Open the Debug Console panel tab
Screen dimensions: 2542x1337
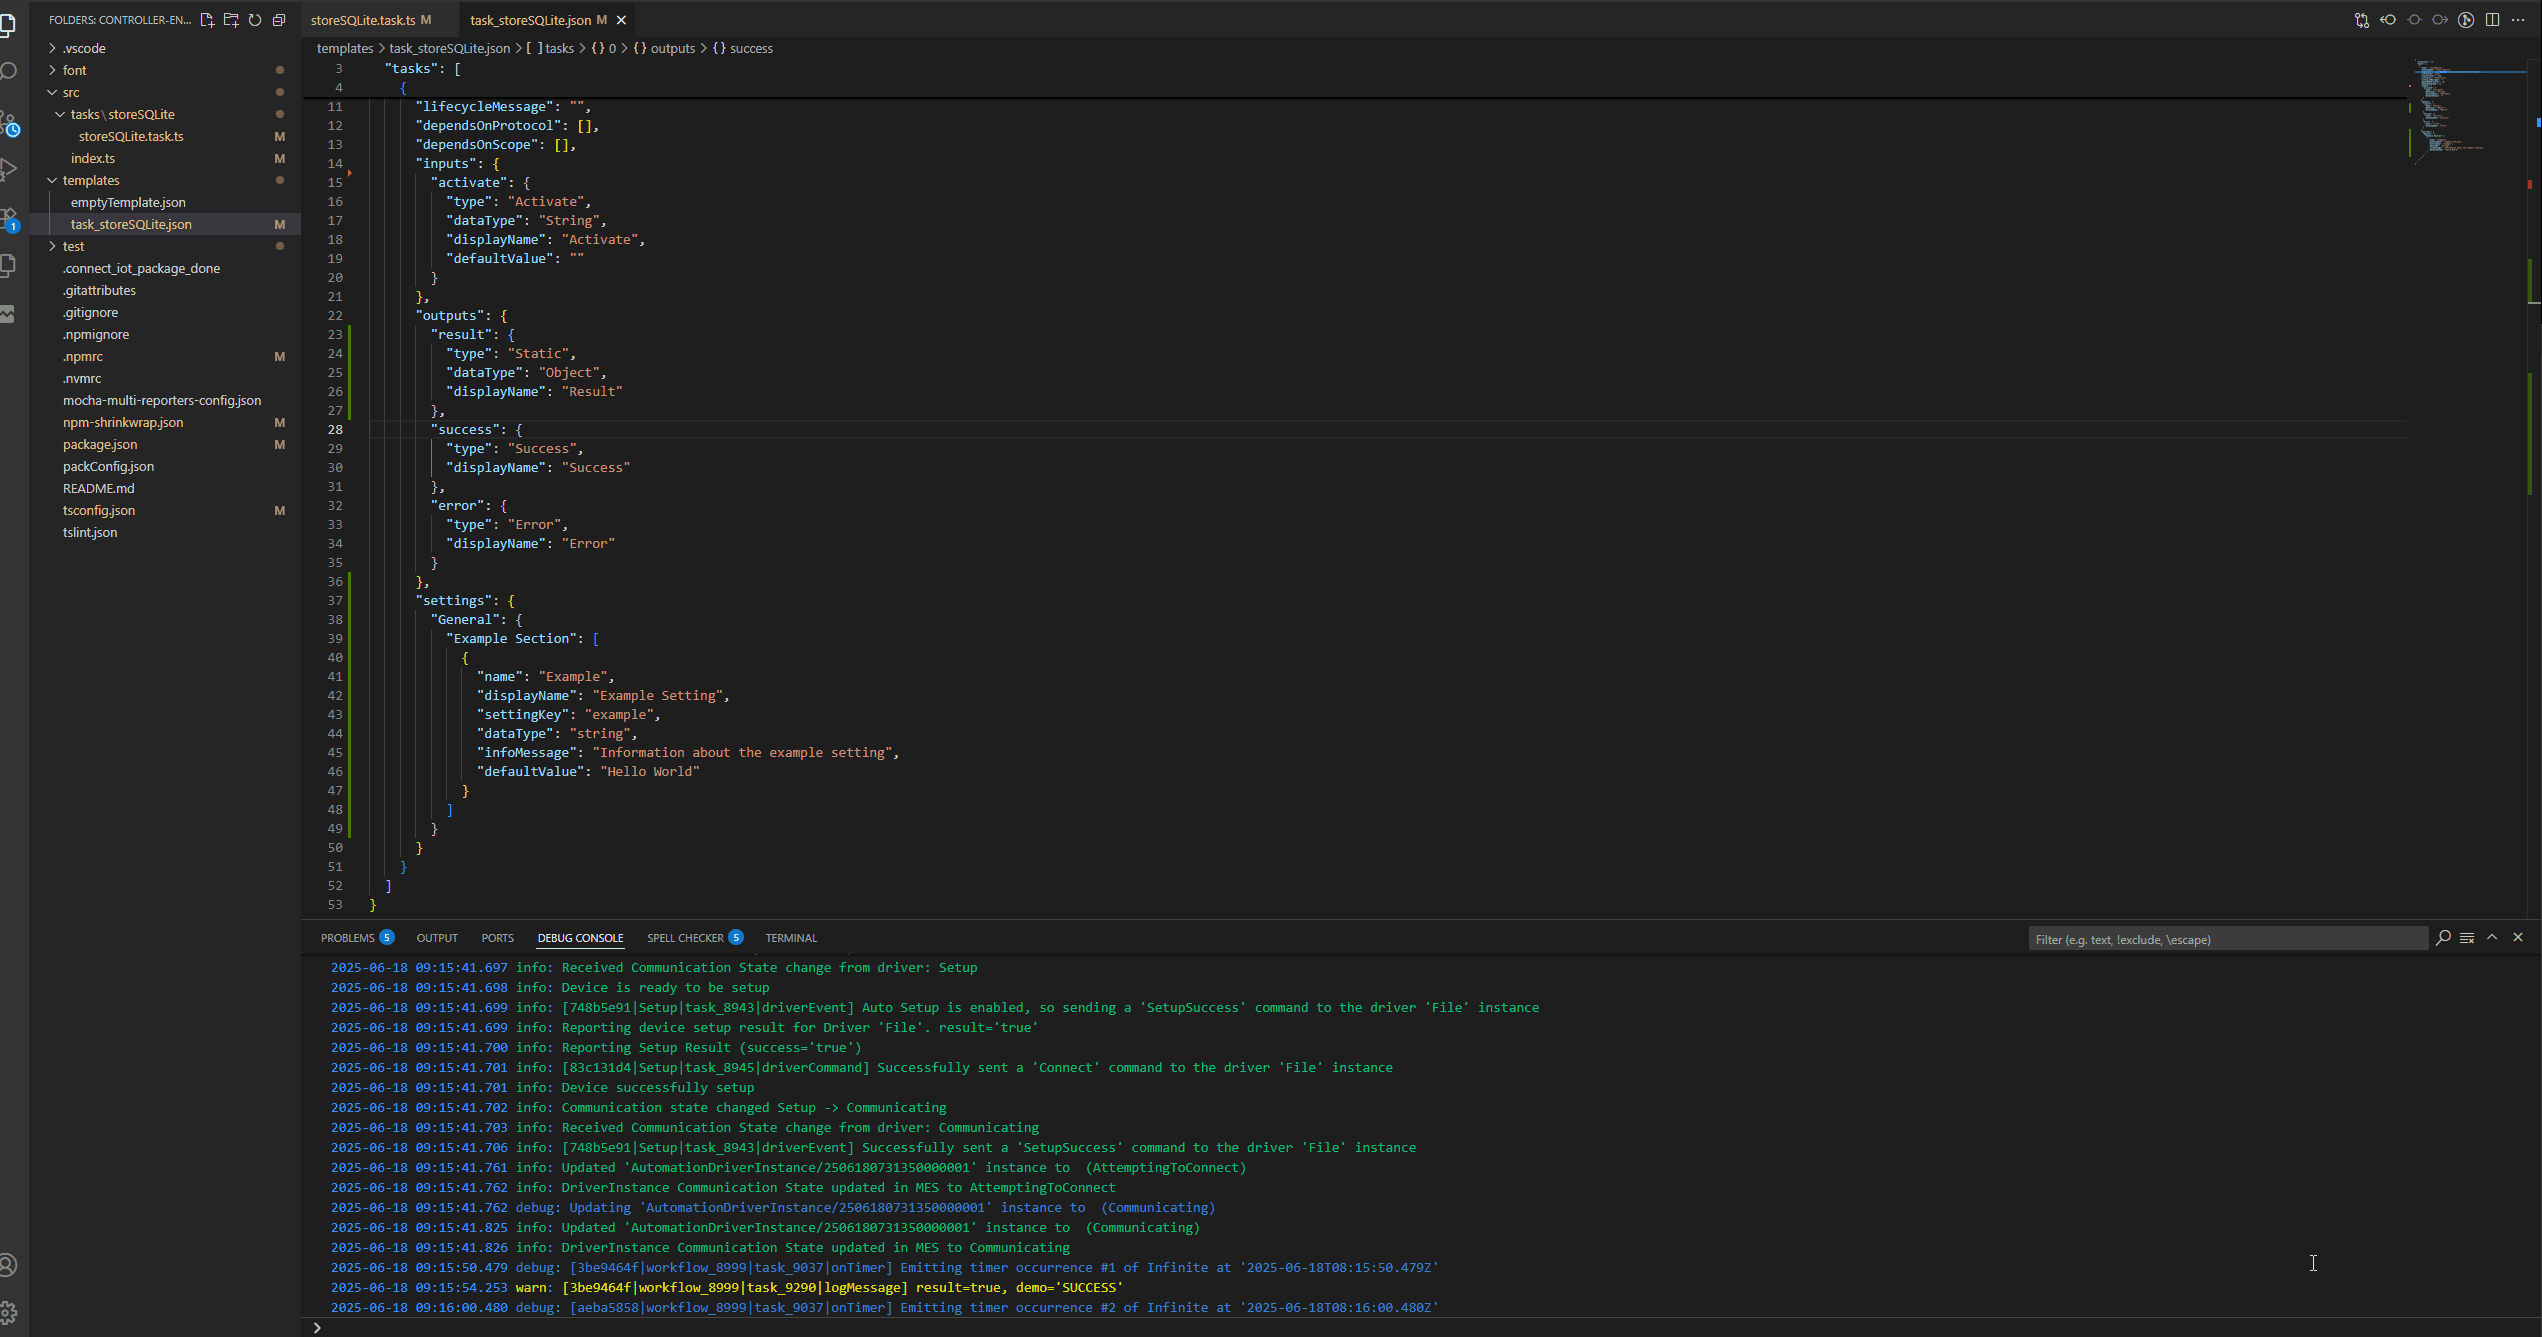click(x=580, y=938)
